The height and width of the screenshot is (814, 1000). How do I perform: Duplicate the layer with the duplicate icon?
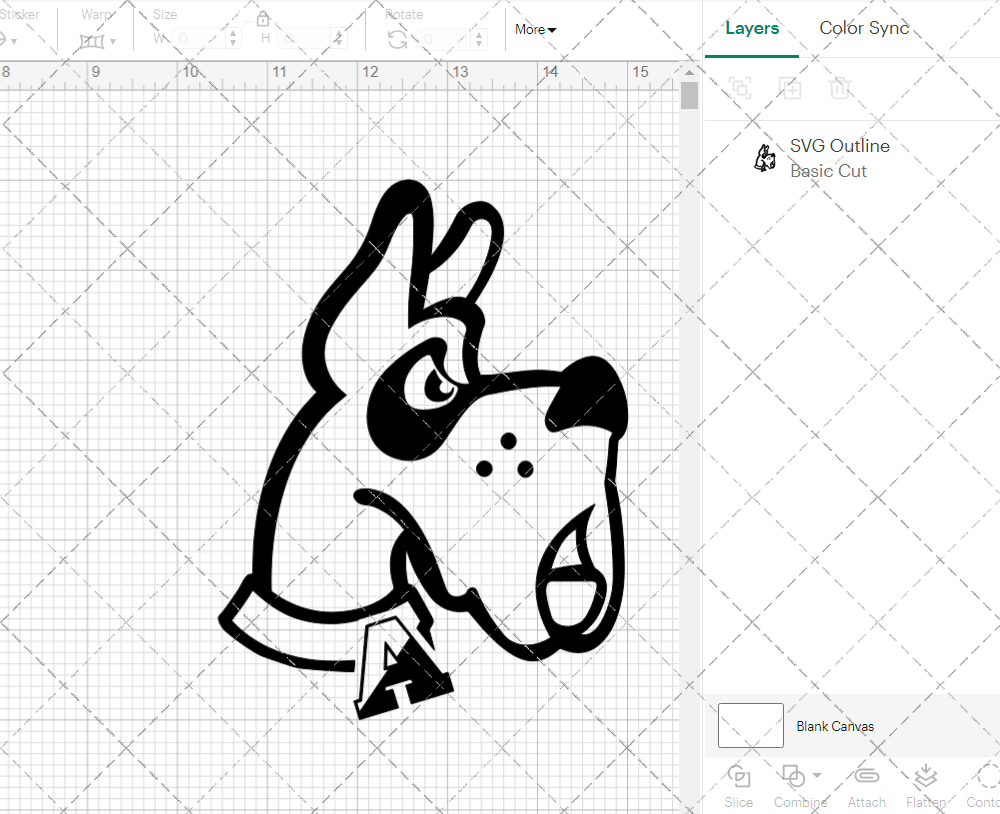tap(790, 88)
